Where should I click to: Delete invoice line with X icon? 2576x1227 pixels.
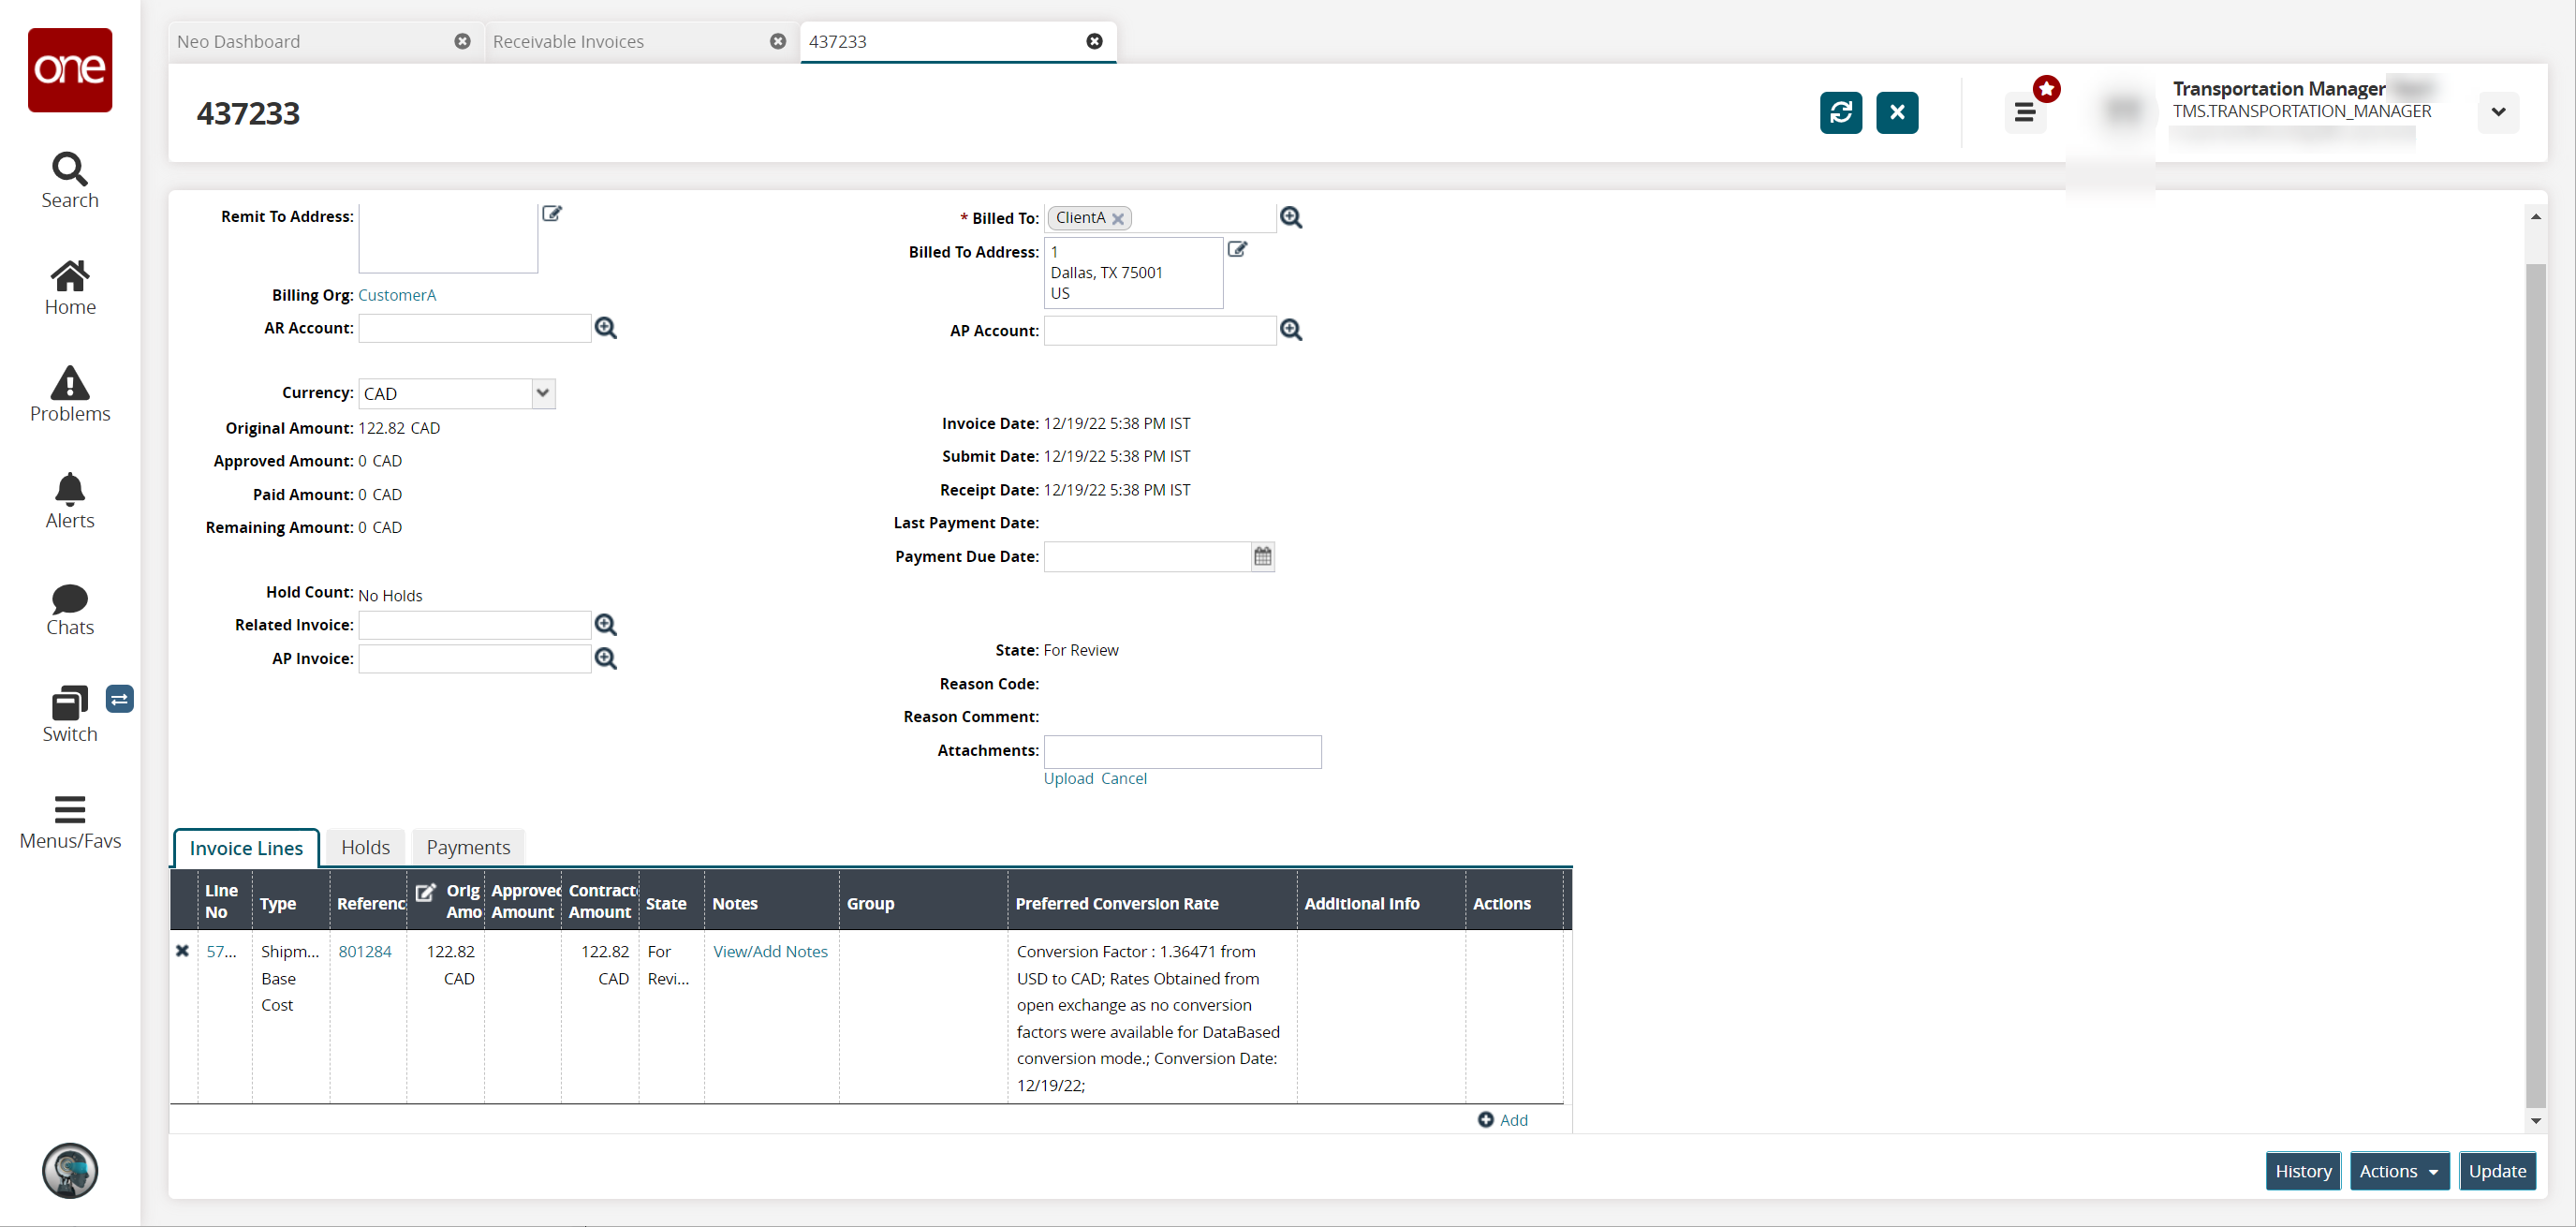(182, 951)
